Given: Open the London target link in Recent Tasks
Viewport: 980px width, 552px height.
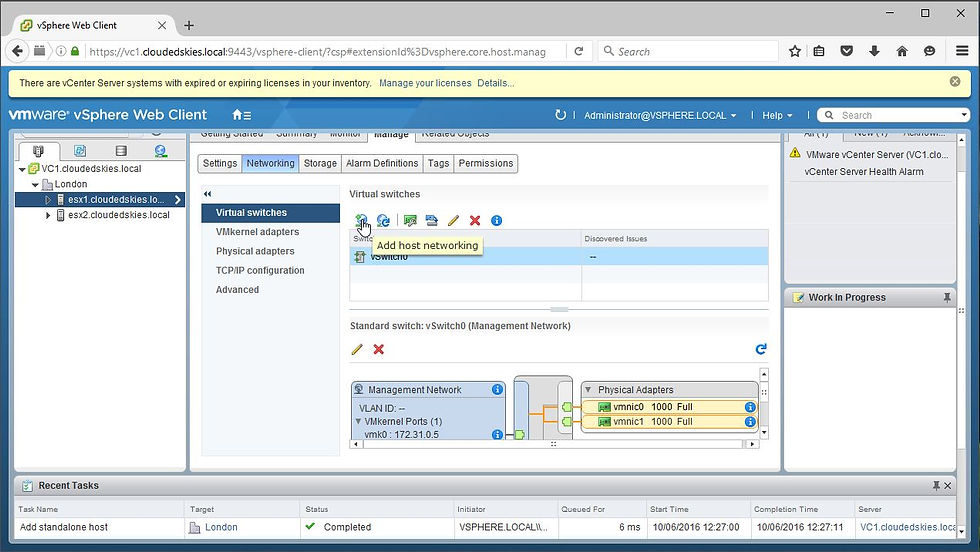Looking at the screenshot, I should pyautogui.click(x=221, y=528).
